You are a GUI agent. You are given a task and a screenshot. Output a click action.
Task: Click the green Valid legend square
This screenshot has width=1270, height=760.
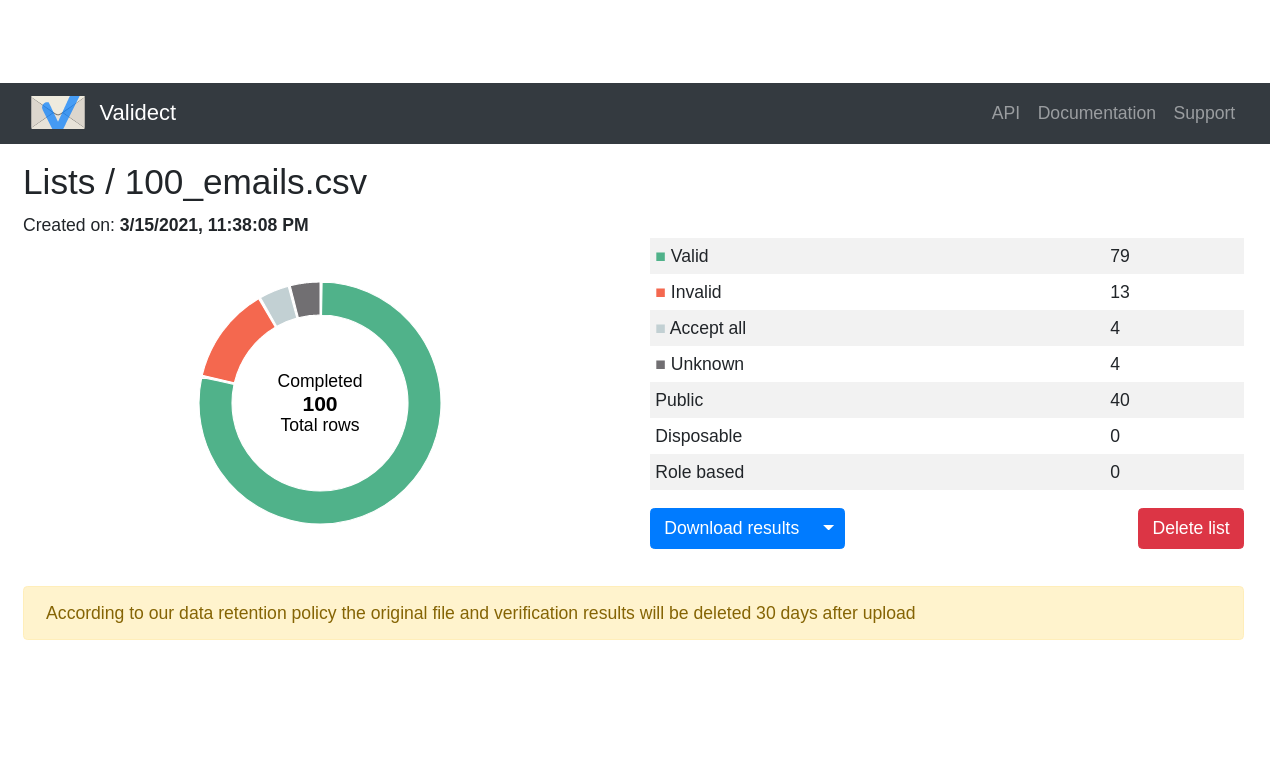coord(660,257)
